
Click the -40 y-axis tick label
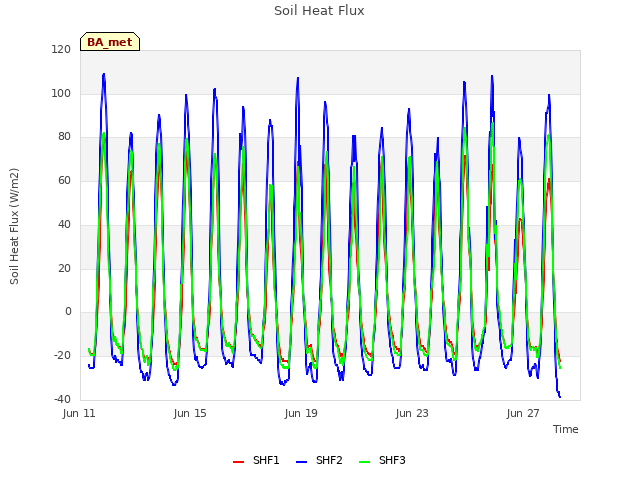tap(62, 399)
